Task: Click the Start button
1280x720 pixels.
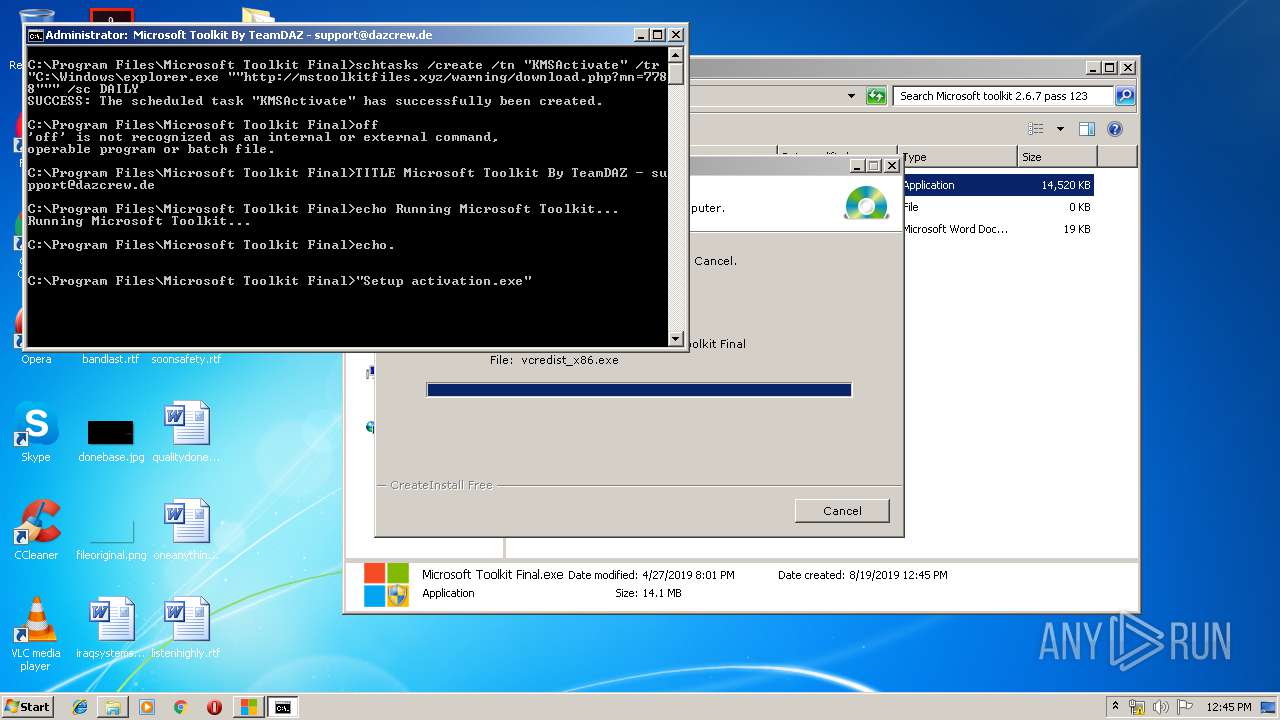Action: pyautogui.click(x=28, y=707)
